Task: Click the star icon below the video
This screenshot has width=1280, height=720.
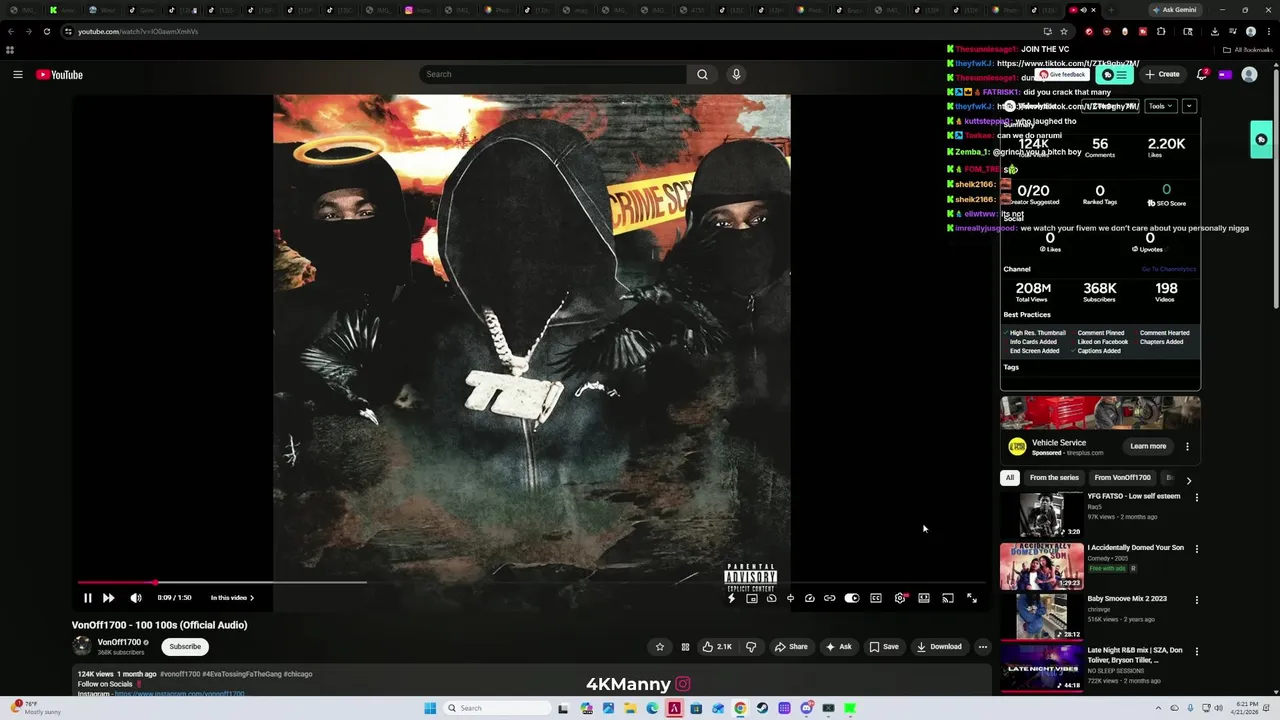Action: point(660,647)
